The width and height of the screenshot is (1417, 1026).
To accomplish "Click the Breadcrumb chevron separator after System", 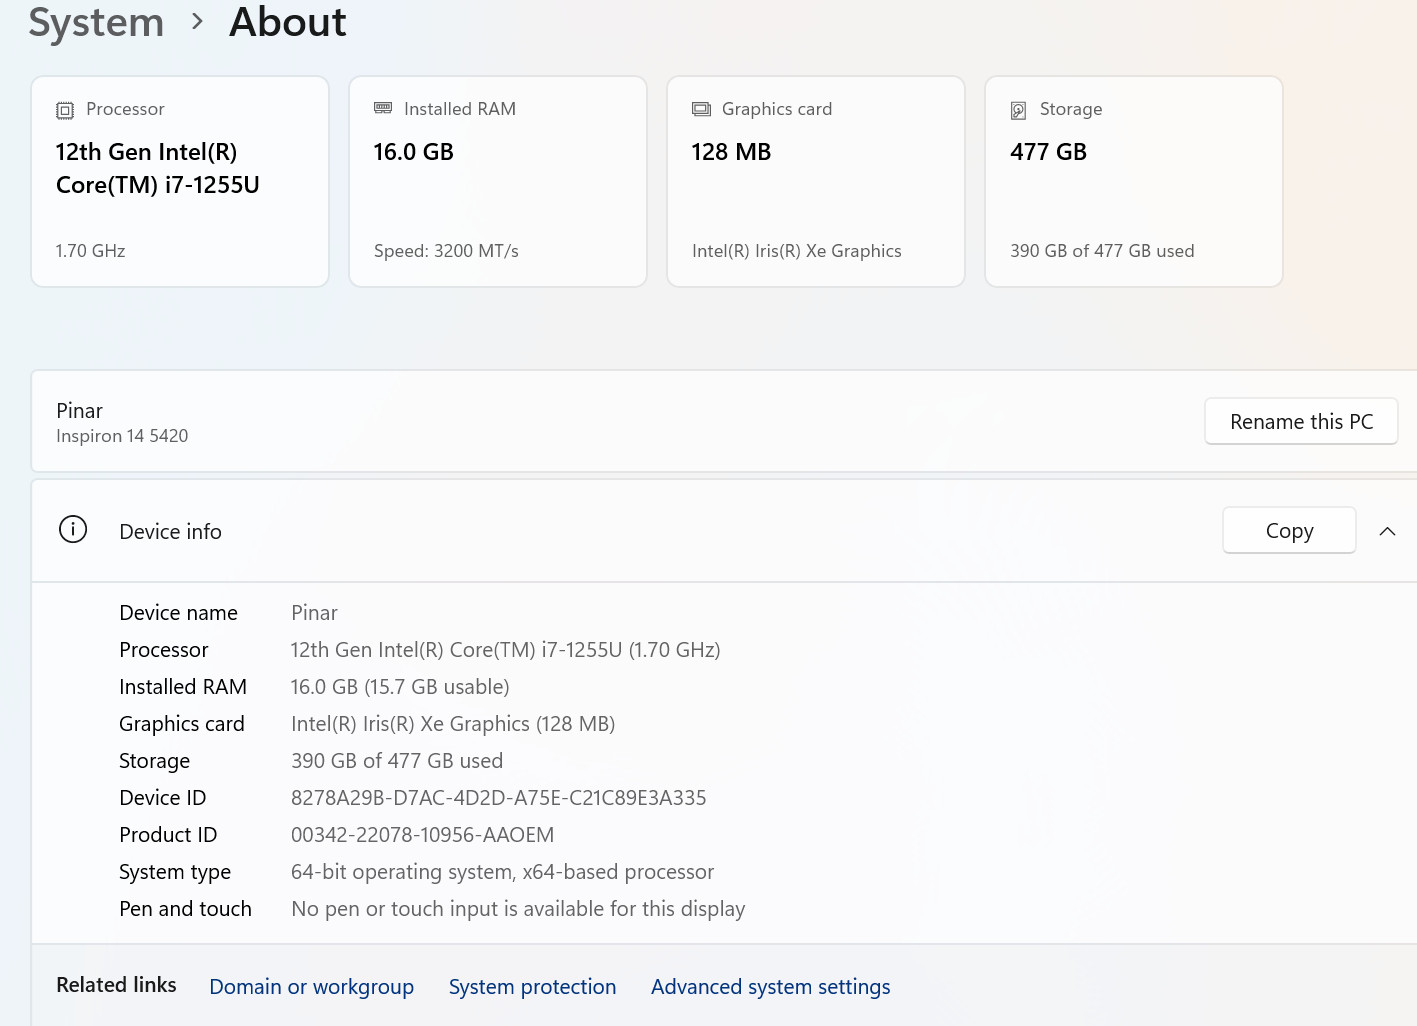I will 197,21.
